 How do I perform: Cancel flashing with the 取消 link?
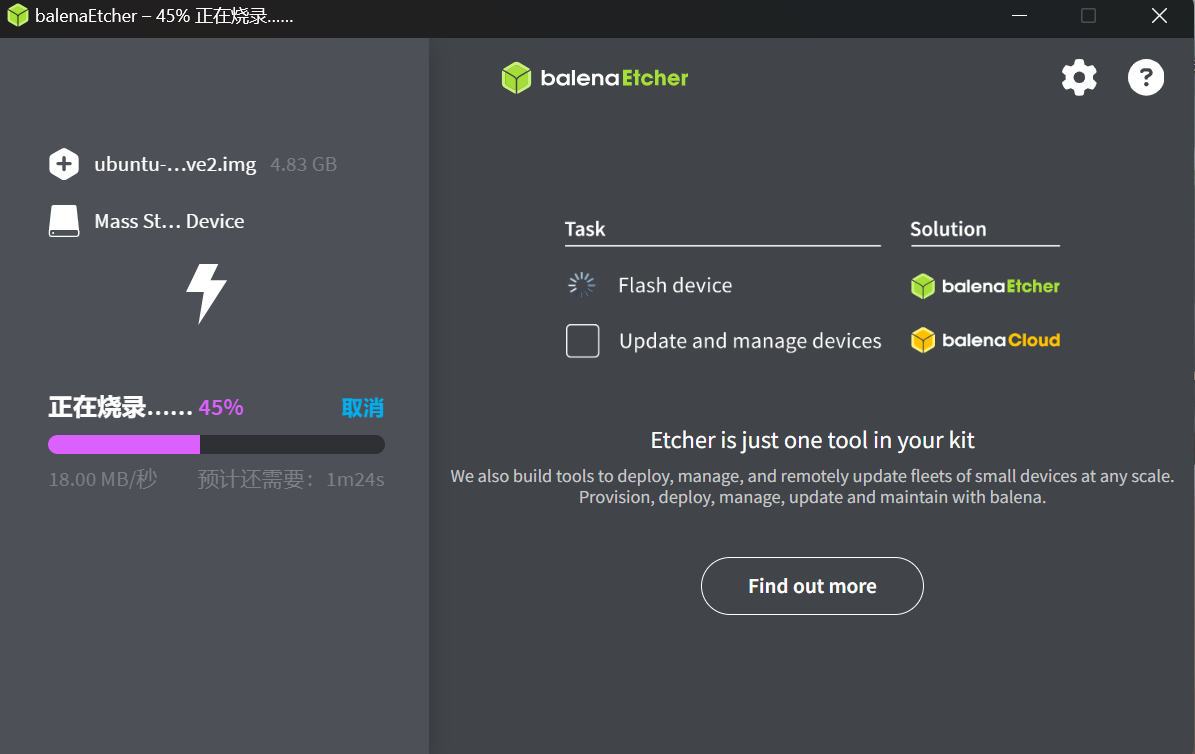(363, 408)
